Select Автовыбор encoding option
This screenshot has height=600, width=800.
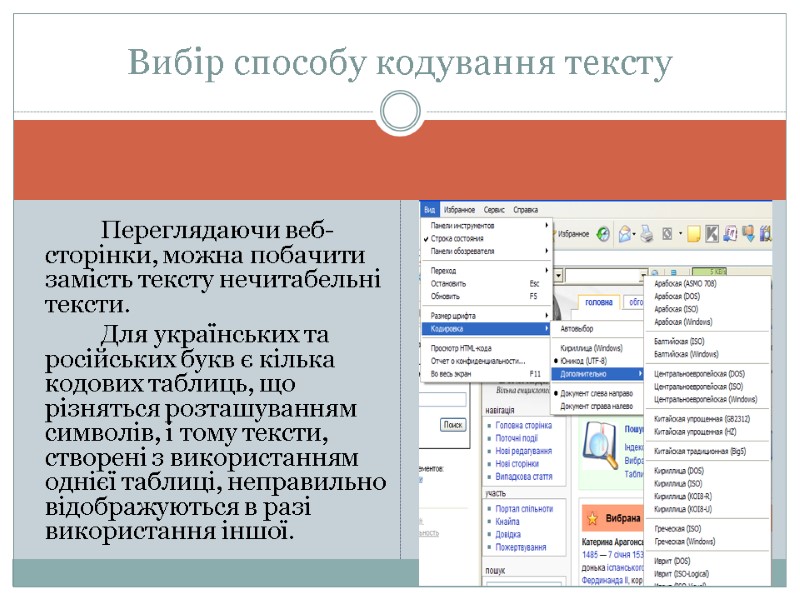tap(597, 329)
